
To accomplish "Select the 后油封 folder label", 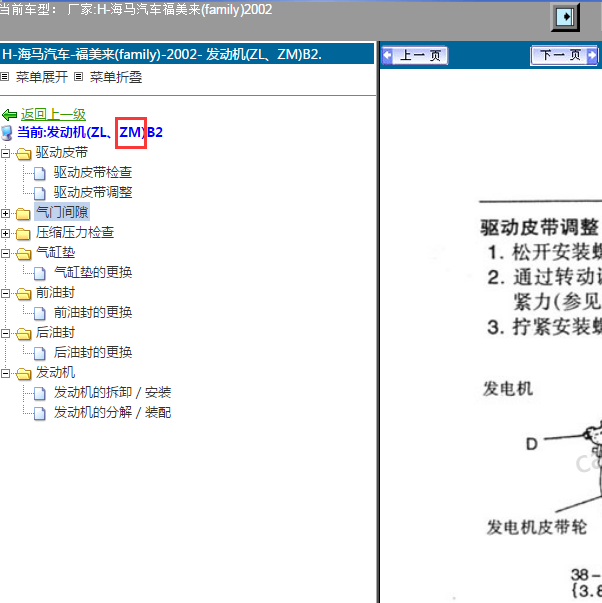I will click(55, 332).
